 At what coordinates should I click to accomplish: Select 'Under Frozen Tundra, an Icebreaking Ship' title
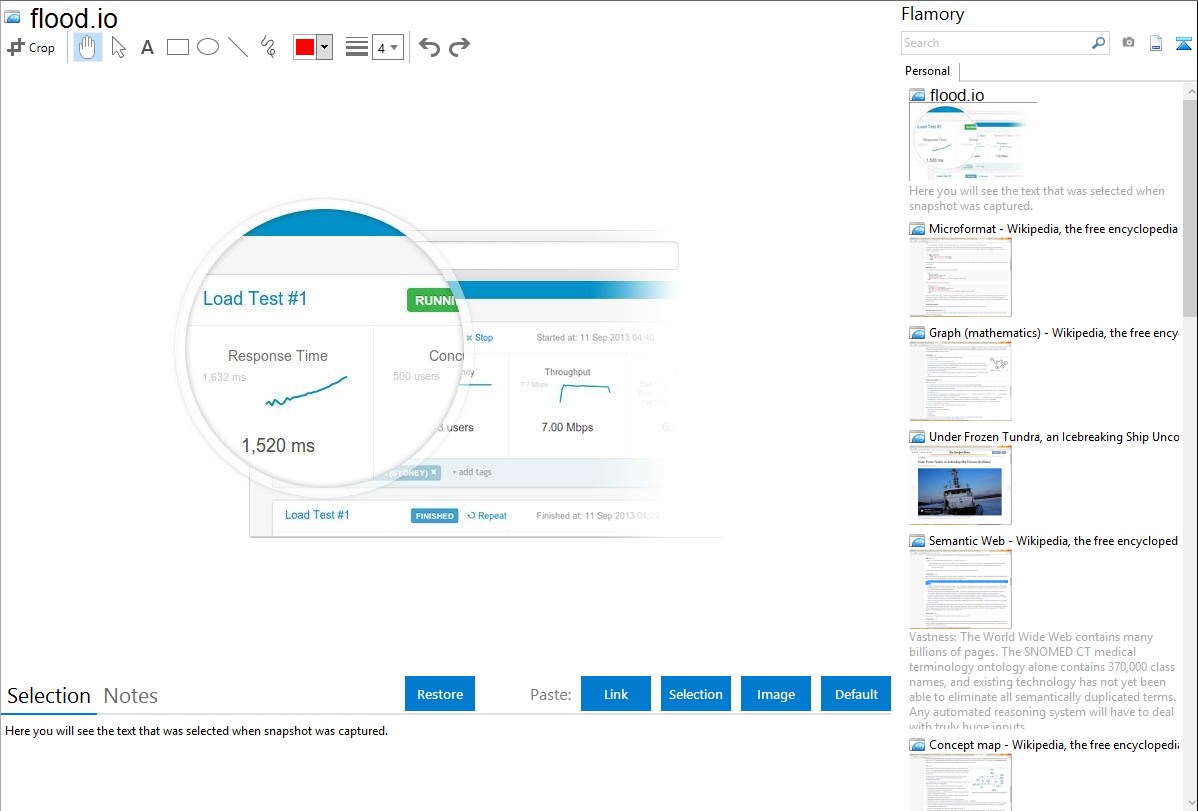(1054, 437)
